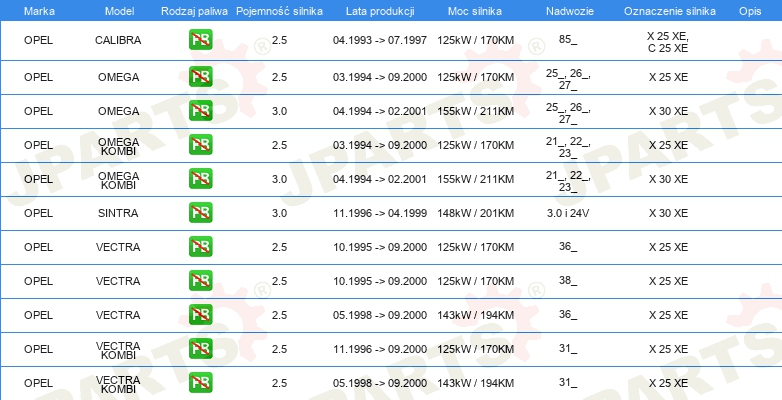Click OPEL in the SINTRA row
The width and height of the screenshot is (782, 400).
click(38, 213)
